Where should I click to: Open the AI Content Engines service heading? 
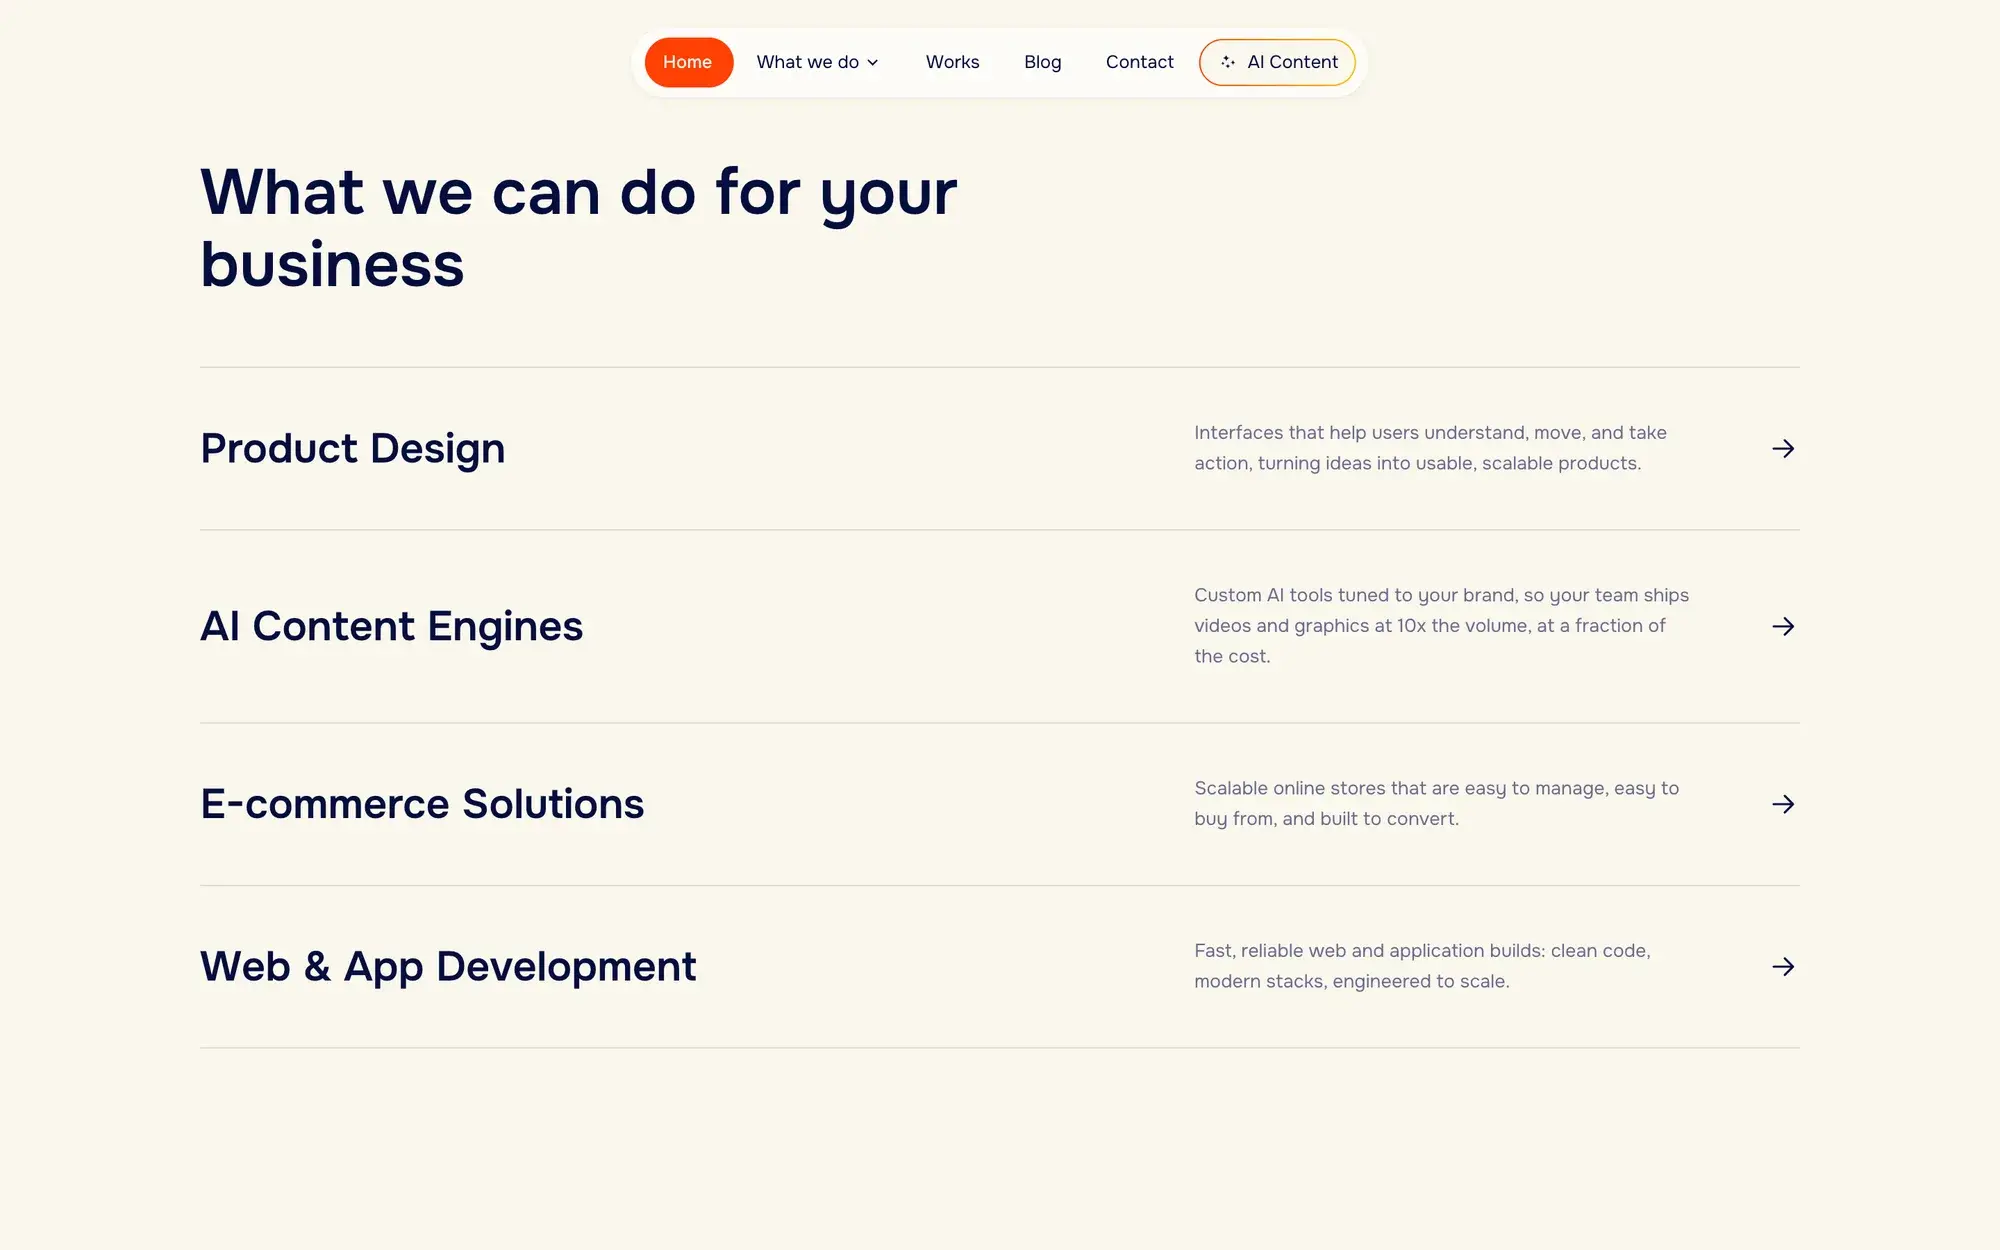click(391, 626)
